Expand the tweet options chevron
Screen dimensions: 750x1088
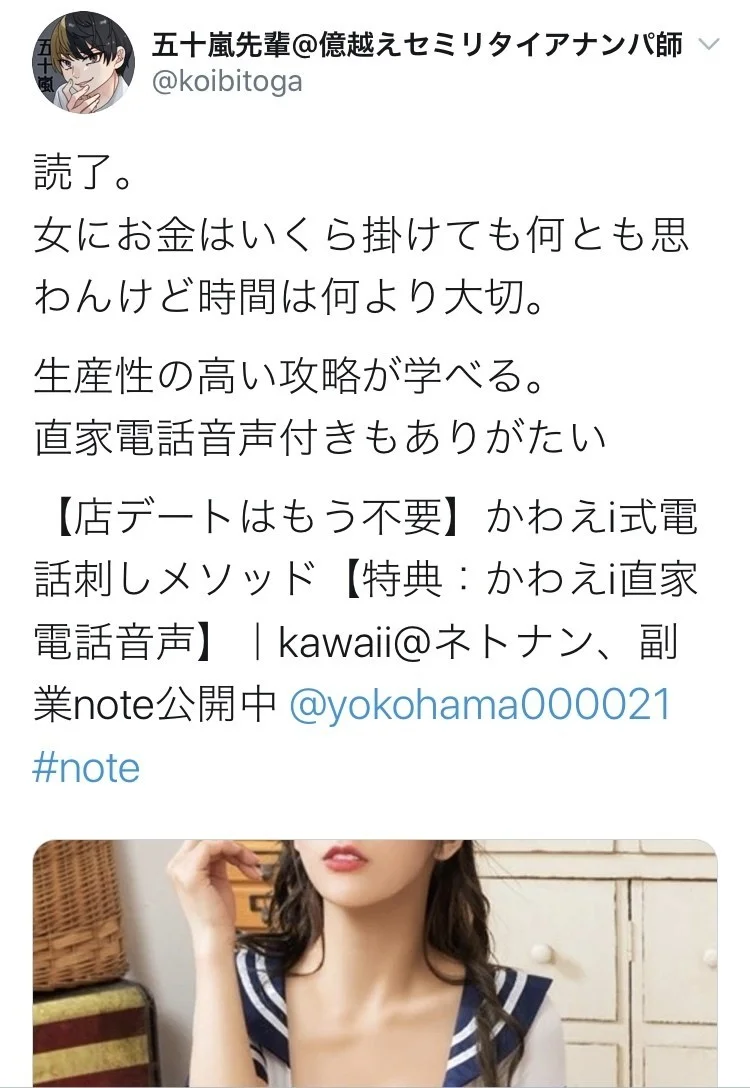pyautogui.click(x=708, y=45)
